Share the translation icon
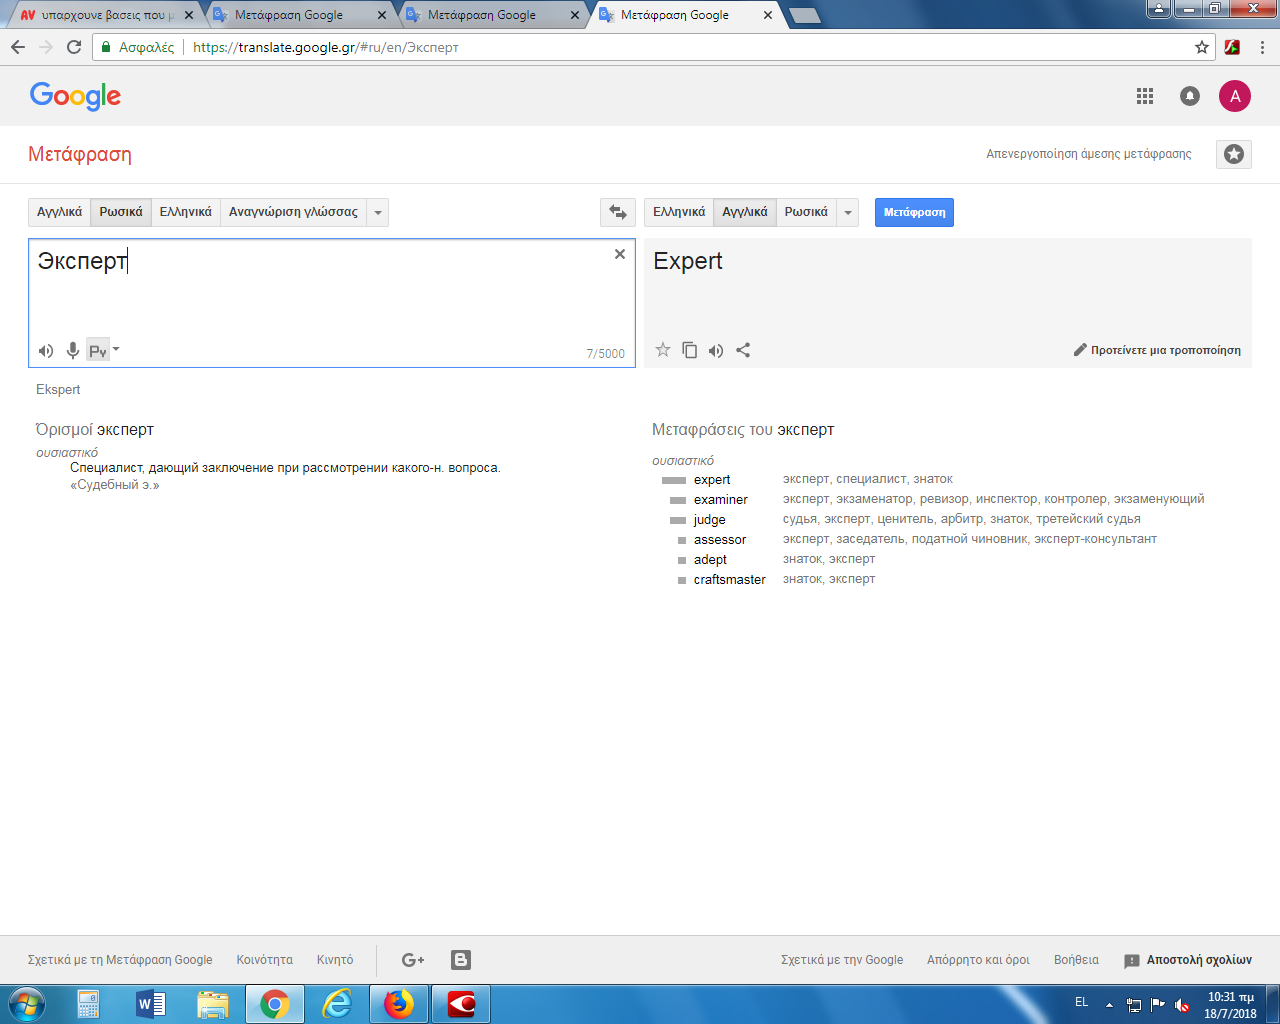Viewport: 1280px width, 1024px height. point(743,350)
